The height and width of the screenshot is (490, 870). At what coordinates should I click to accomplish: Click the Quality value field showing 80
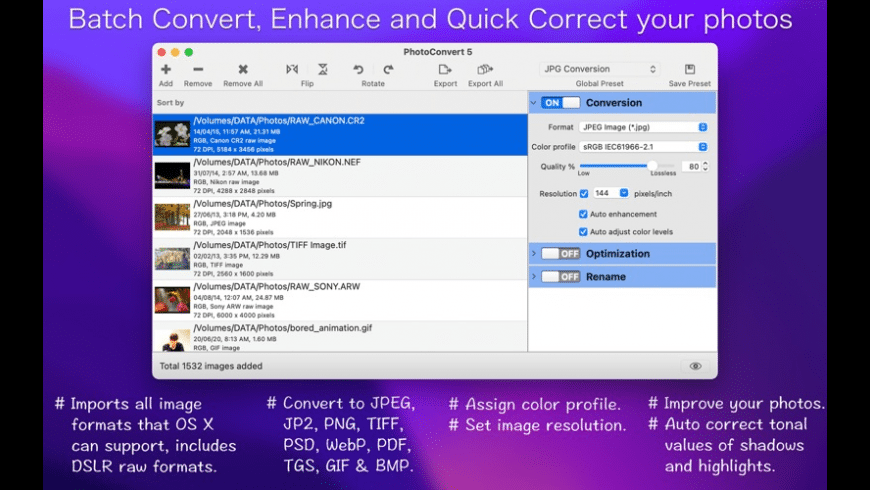click(691, 166)
